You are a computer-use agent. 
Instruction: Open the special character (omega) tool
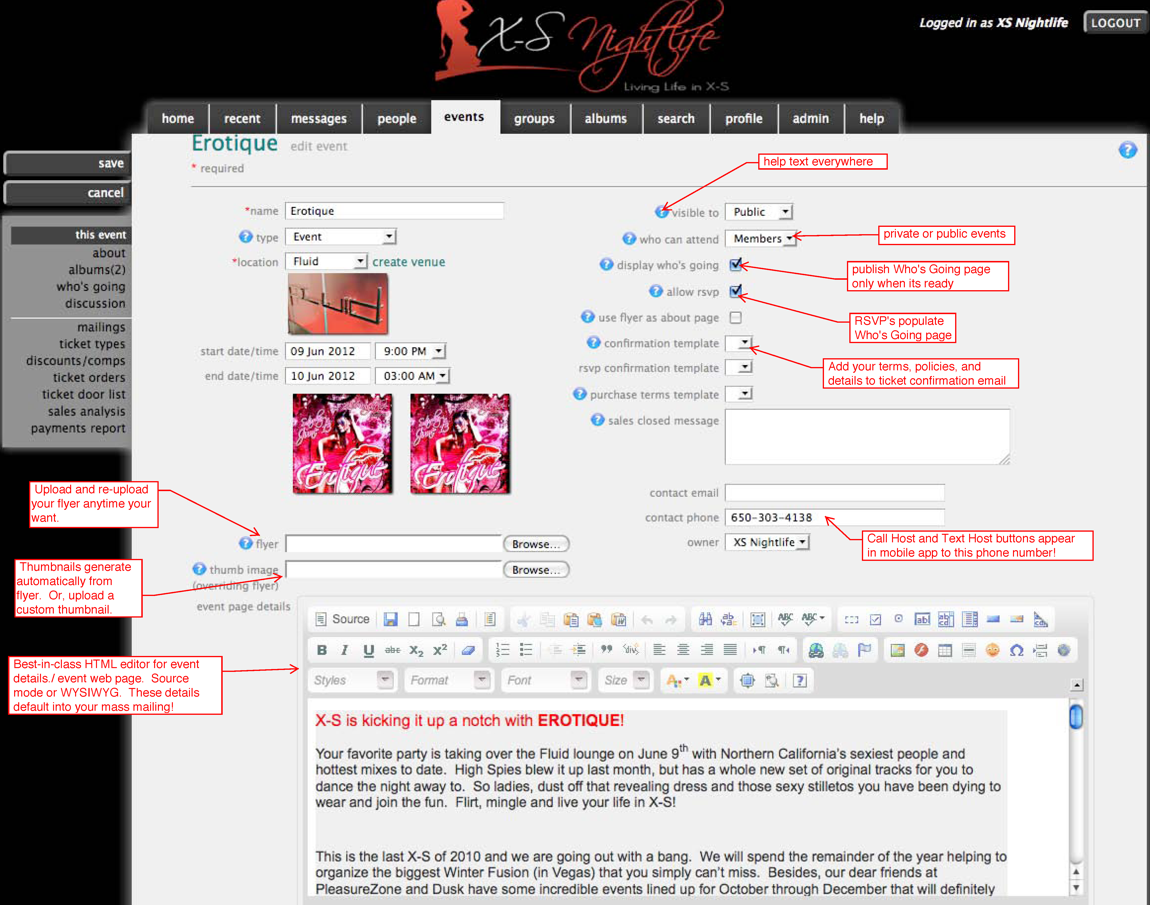click(1016, 650)
